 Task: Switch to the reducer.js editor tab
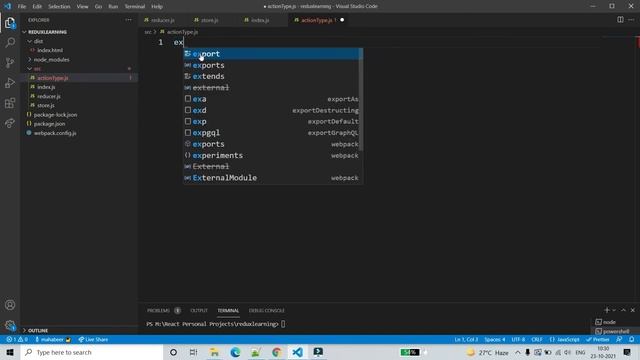(x=162, y=20)
